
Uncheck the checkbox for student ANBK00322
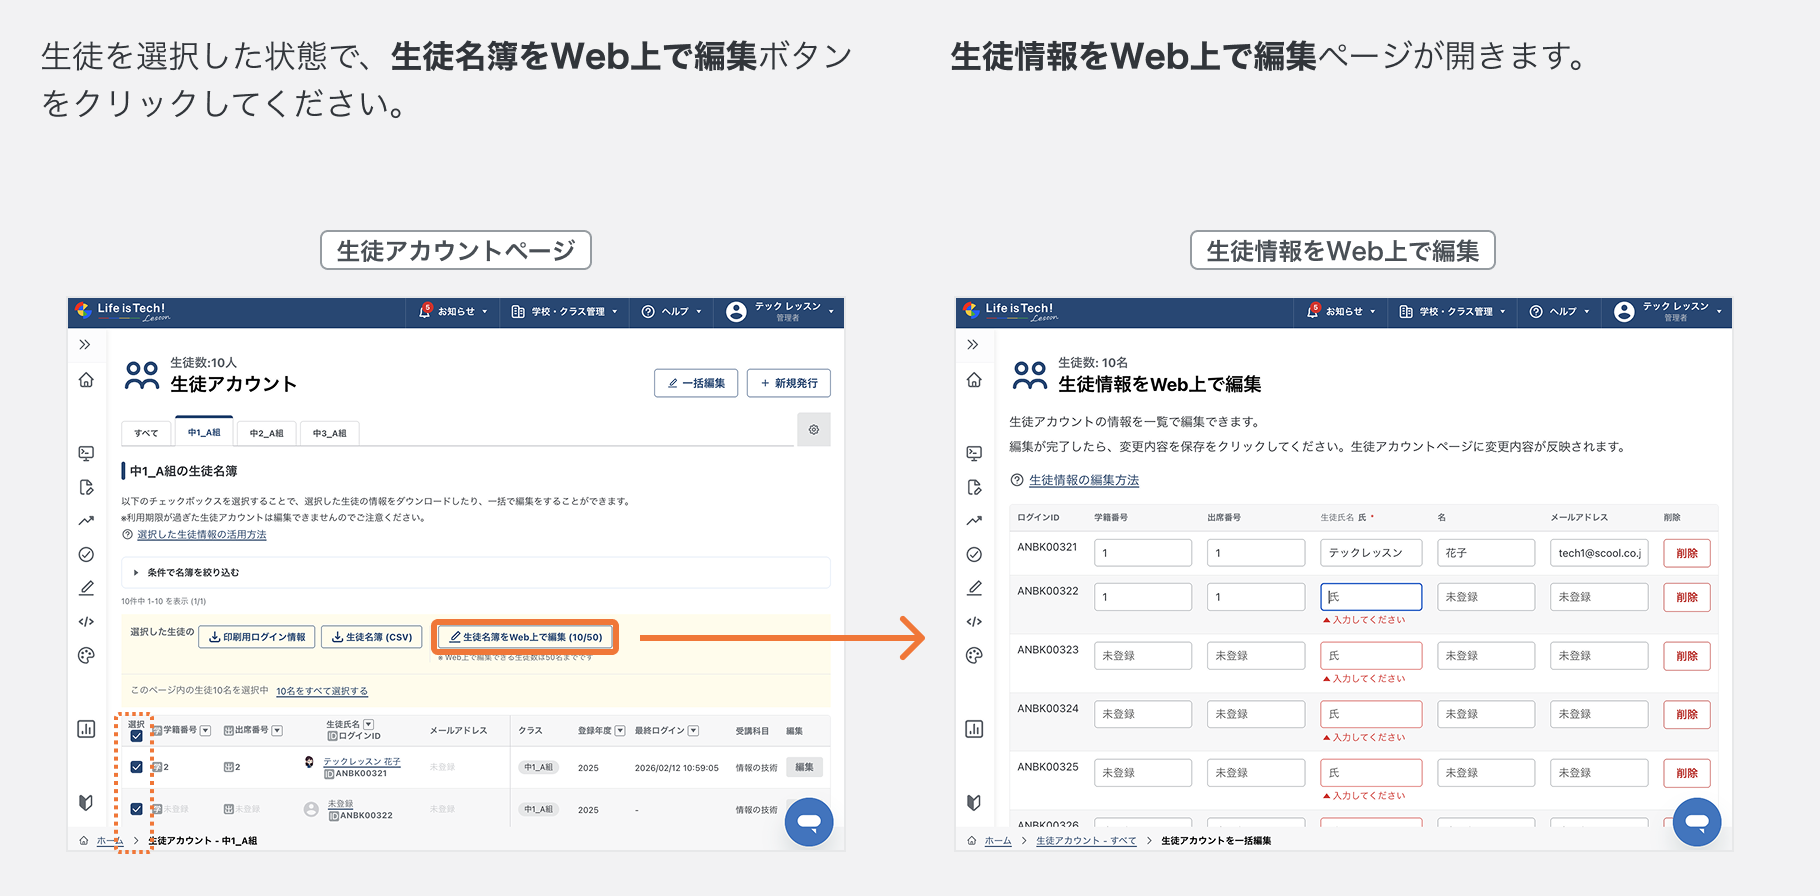137,809
